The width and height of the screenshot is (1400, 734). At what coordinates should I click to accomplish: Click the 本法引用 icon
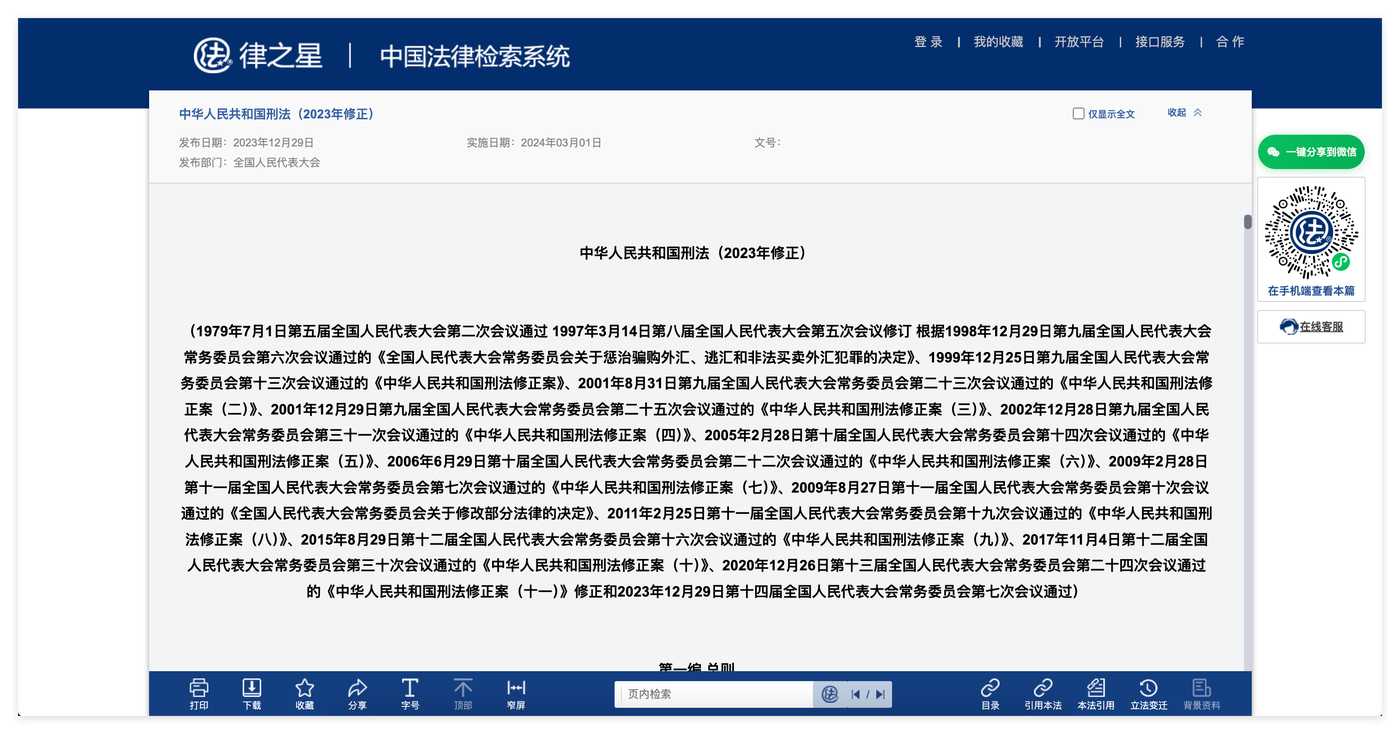click(x=1096, y=688)
